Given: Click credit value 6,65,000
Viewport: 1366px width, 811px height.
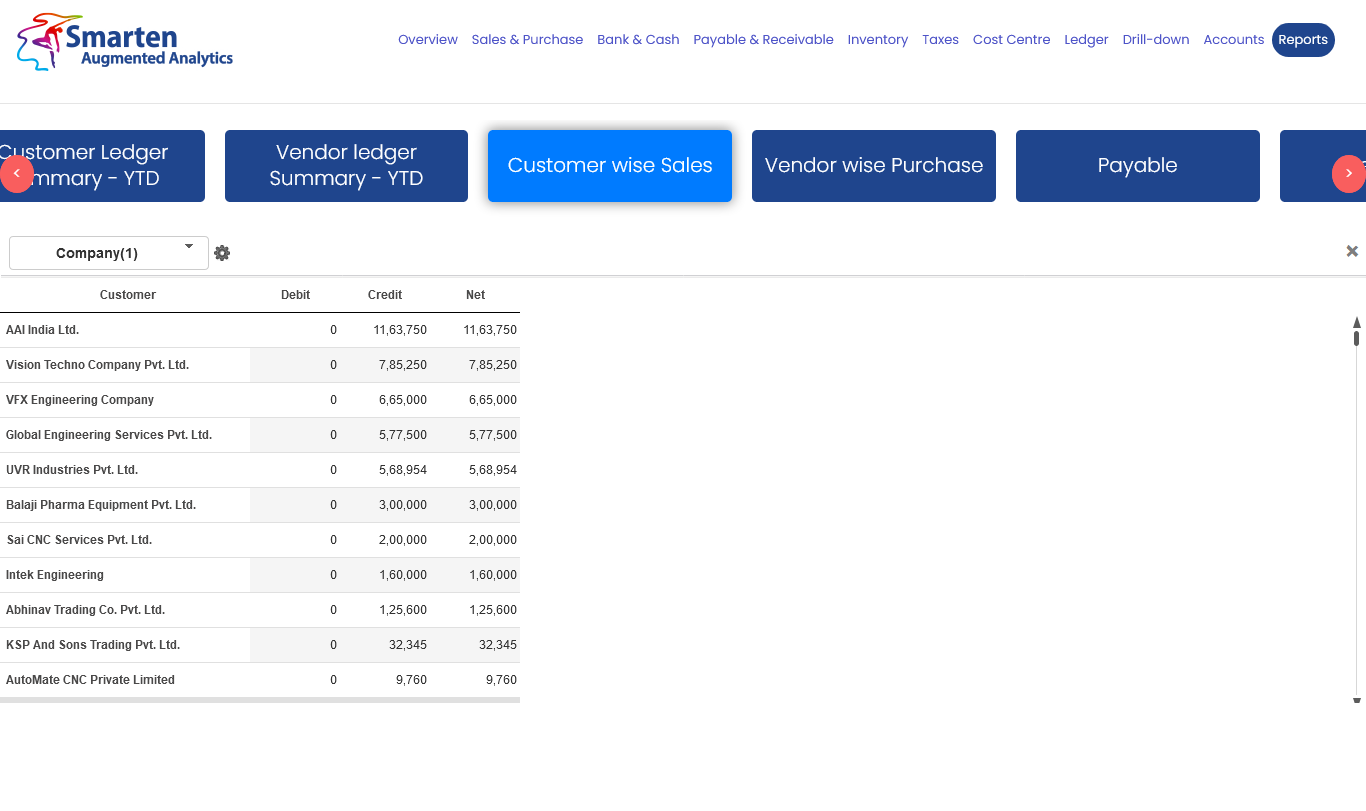Looking at the screenshot, I should click(403, 400).
